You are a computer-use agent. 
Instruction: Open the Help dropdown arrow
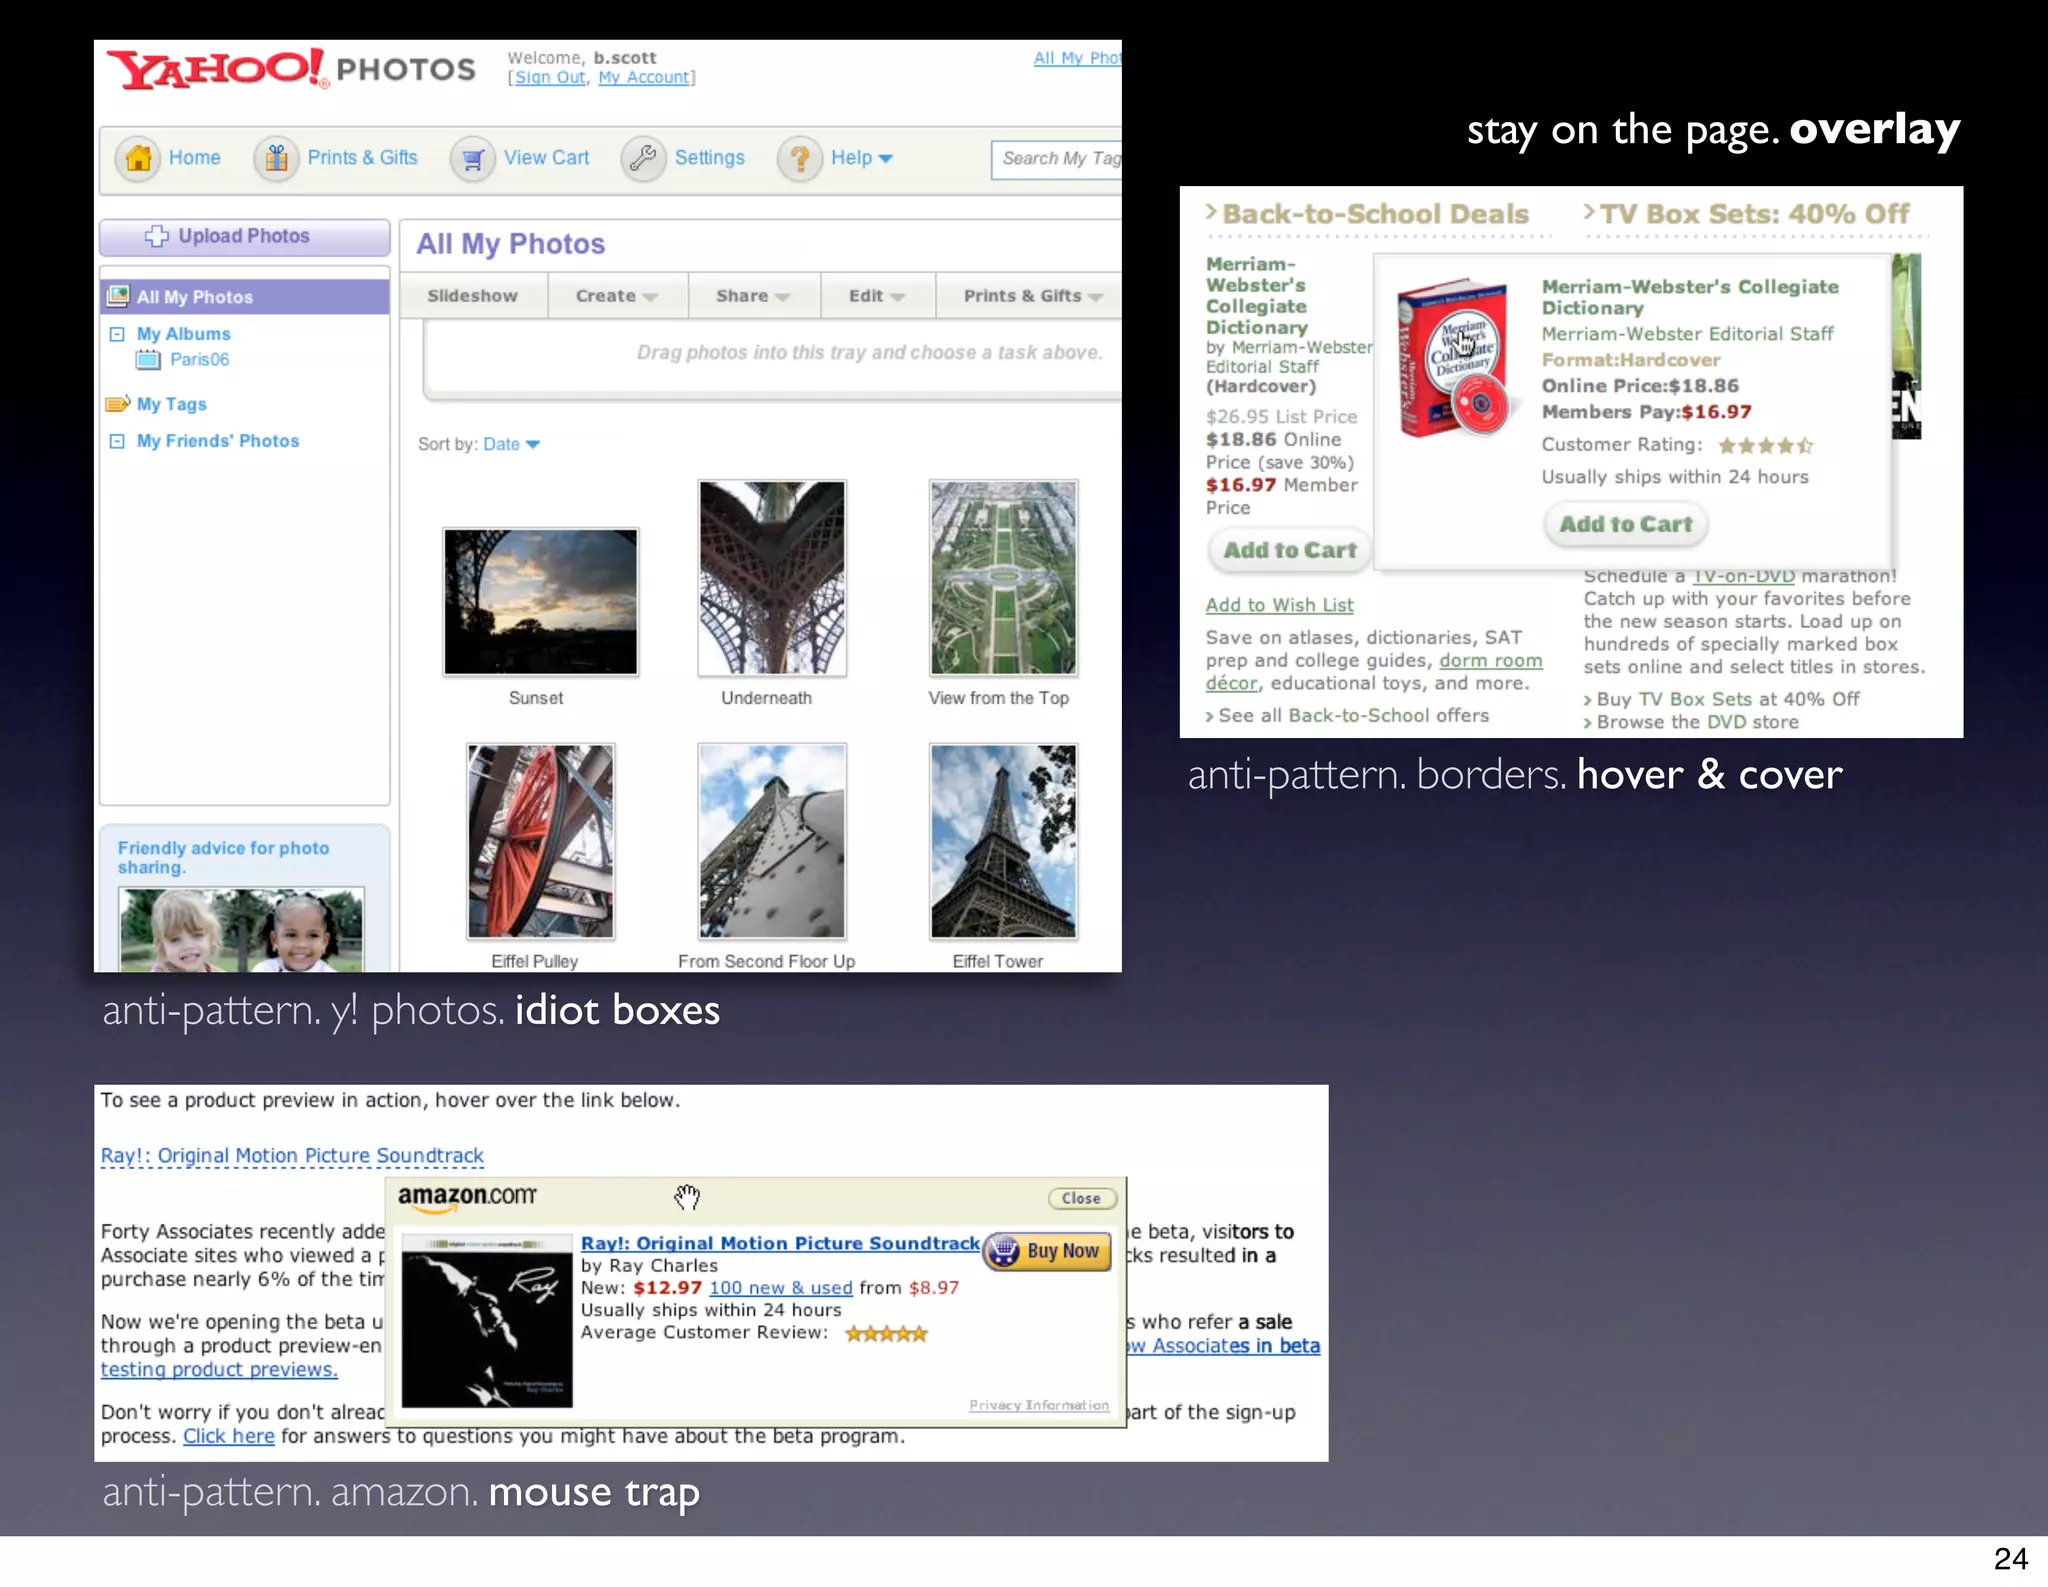point(885,158)
